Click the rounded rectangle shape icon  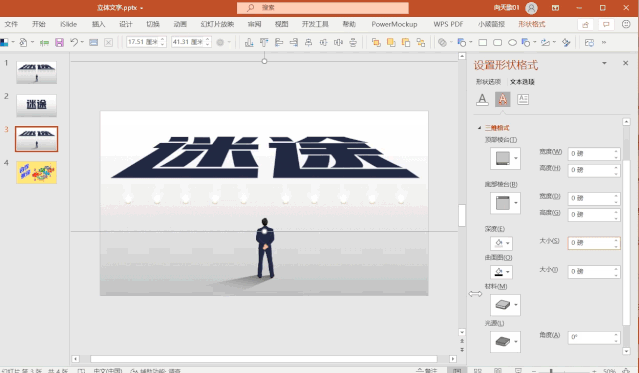[497, 42]
